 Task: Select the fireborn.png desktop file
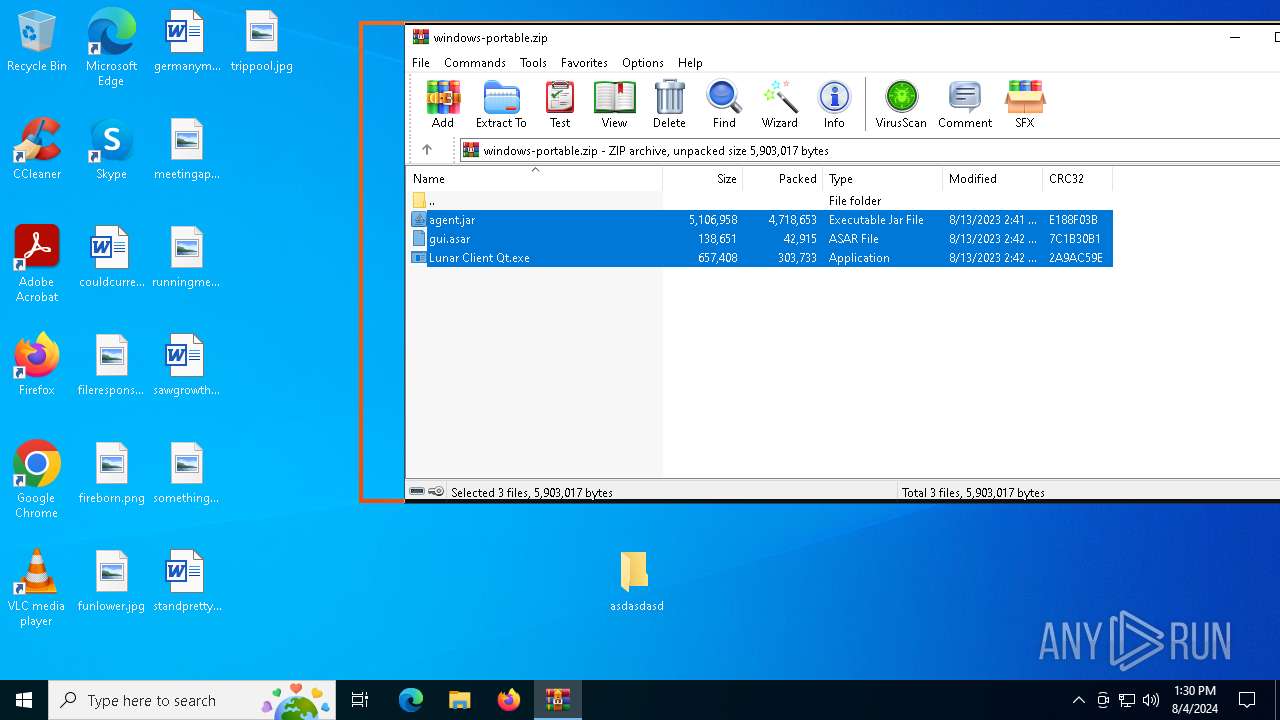pyautogui.click(x=111, y=473)
